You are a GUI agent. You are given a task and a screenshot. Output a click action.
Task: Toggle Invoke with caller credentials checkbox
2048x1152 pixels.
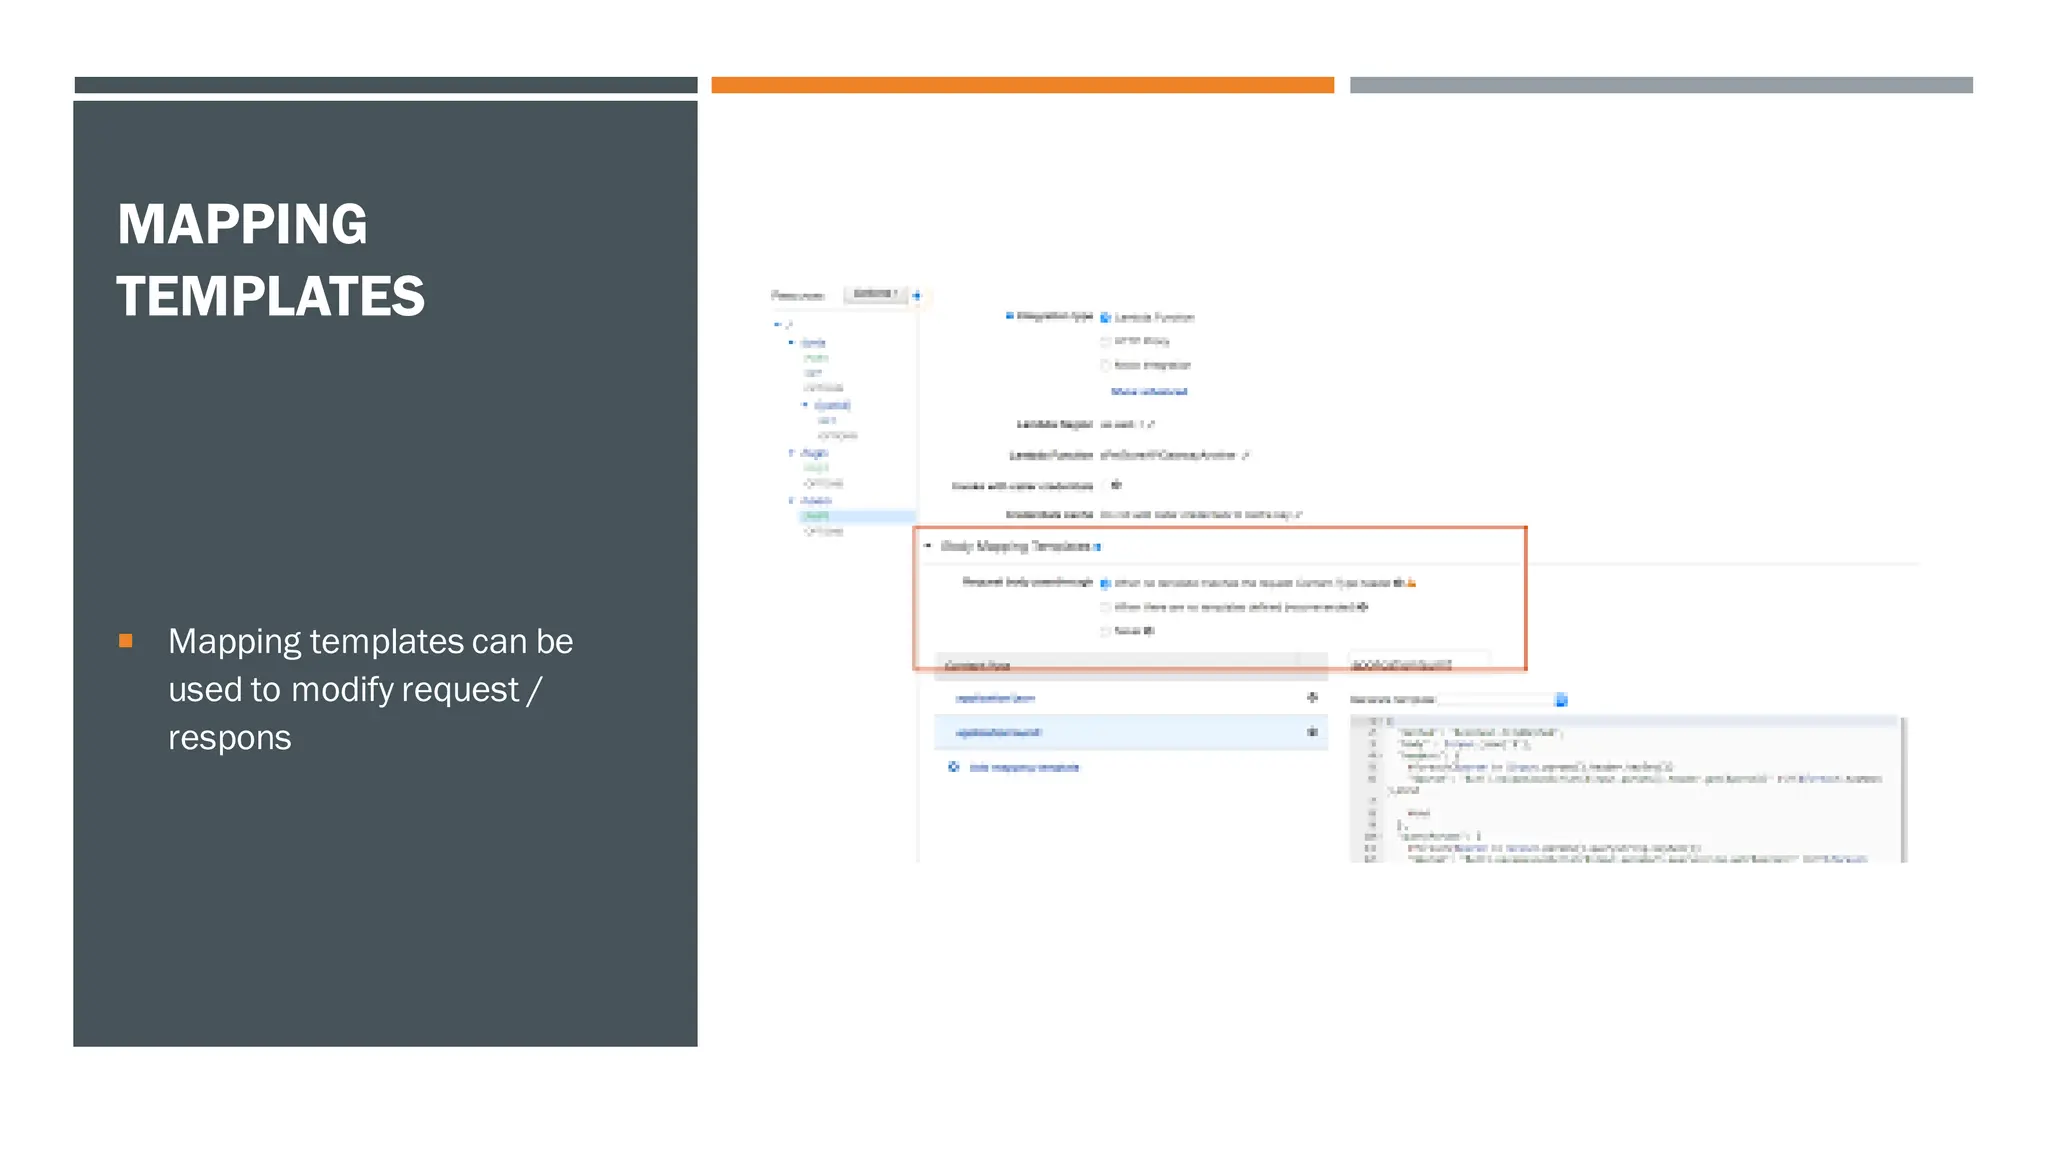(x=1105, y=486)
